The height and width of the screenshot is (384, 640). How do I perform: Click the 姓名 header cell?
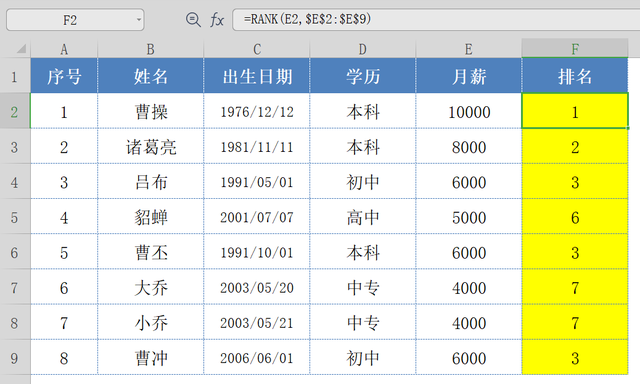[151, 75]
